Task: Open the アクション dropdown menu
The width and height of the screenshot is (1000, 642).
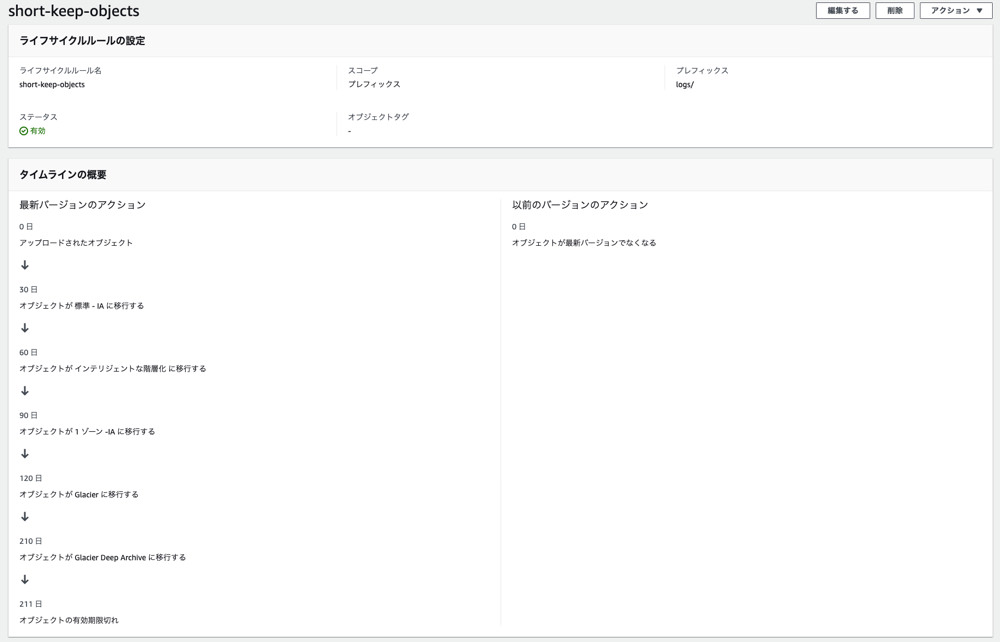Action: click(955, 11)
